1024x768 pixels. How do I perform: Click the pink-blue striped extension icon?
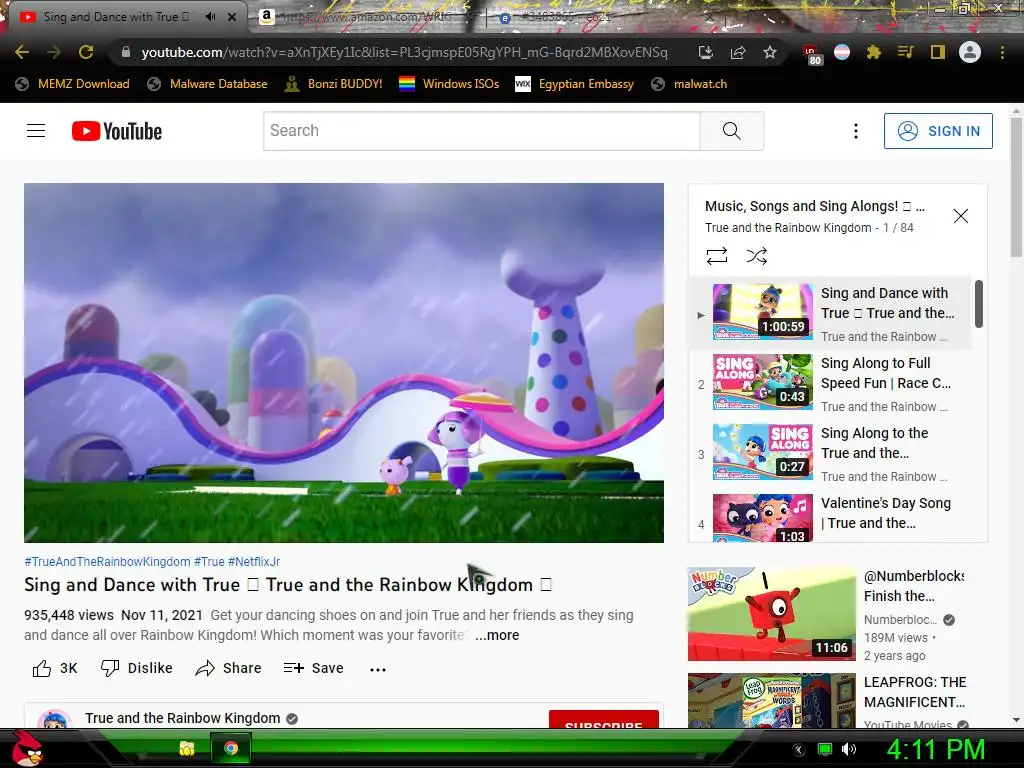coord(842,52)
